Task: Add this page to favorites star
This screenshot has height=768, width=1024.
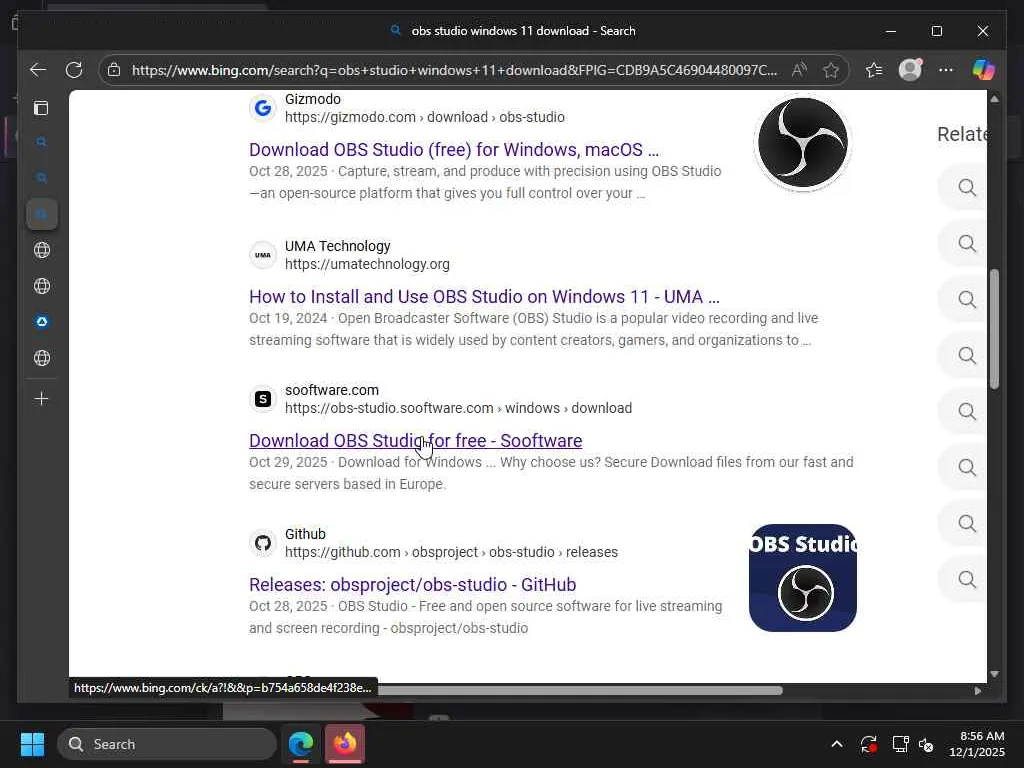Action: click(831, 70)
